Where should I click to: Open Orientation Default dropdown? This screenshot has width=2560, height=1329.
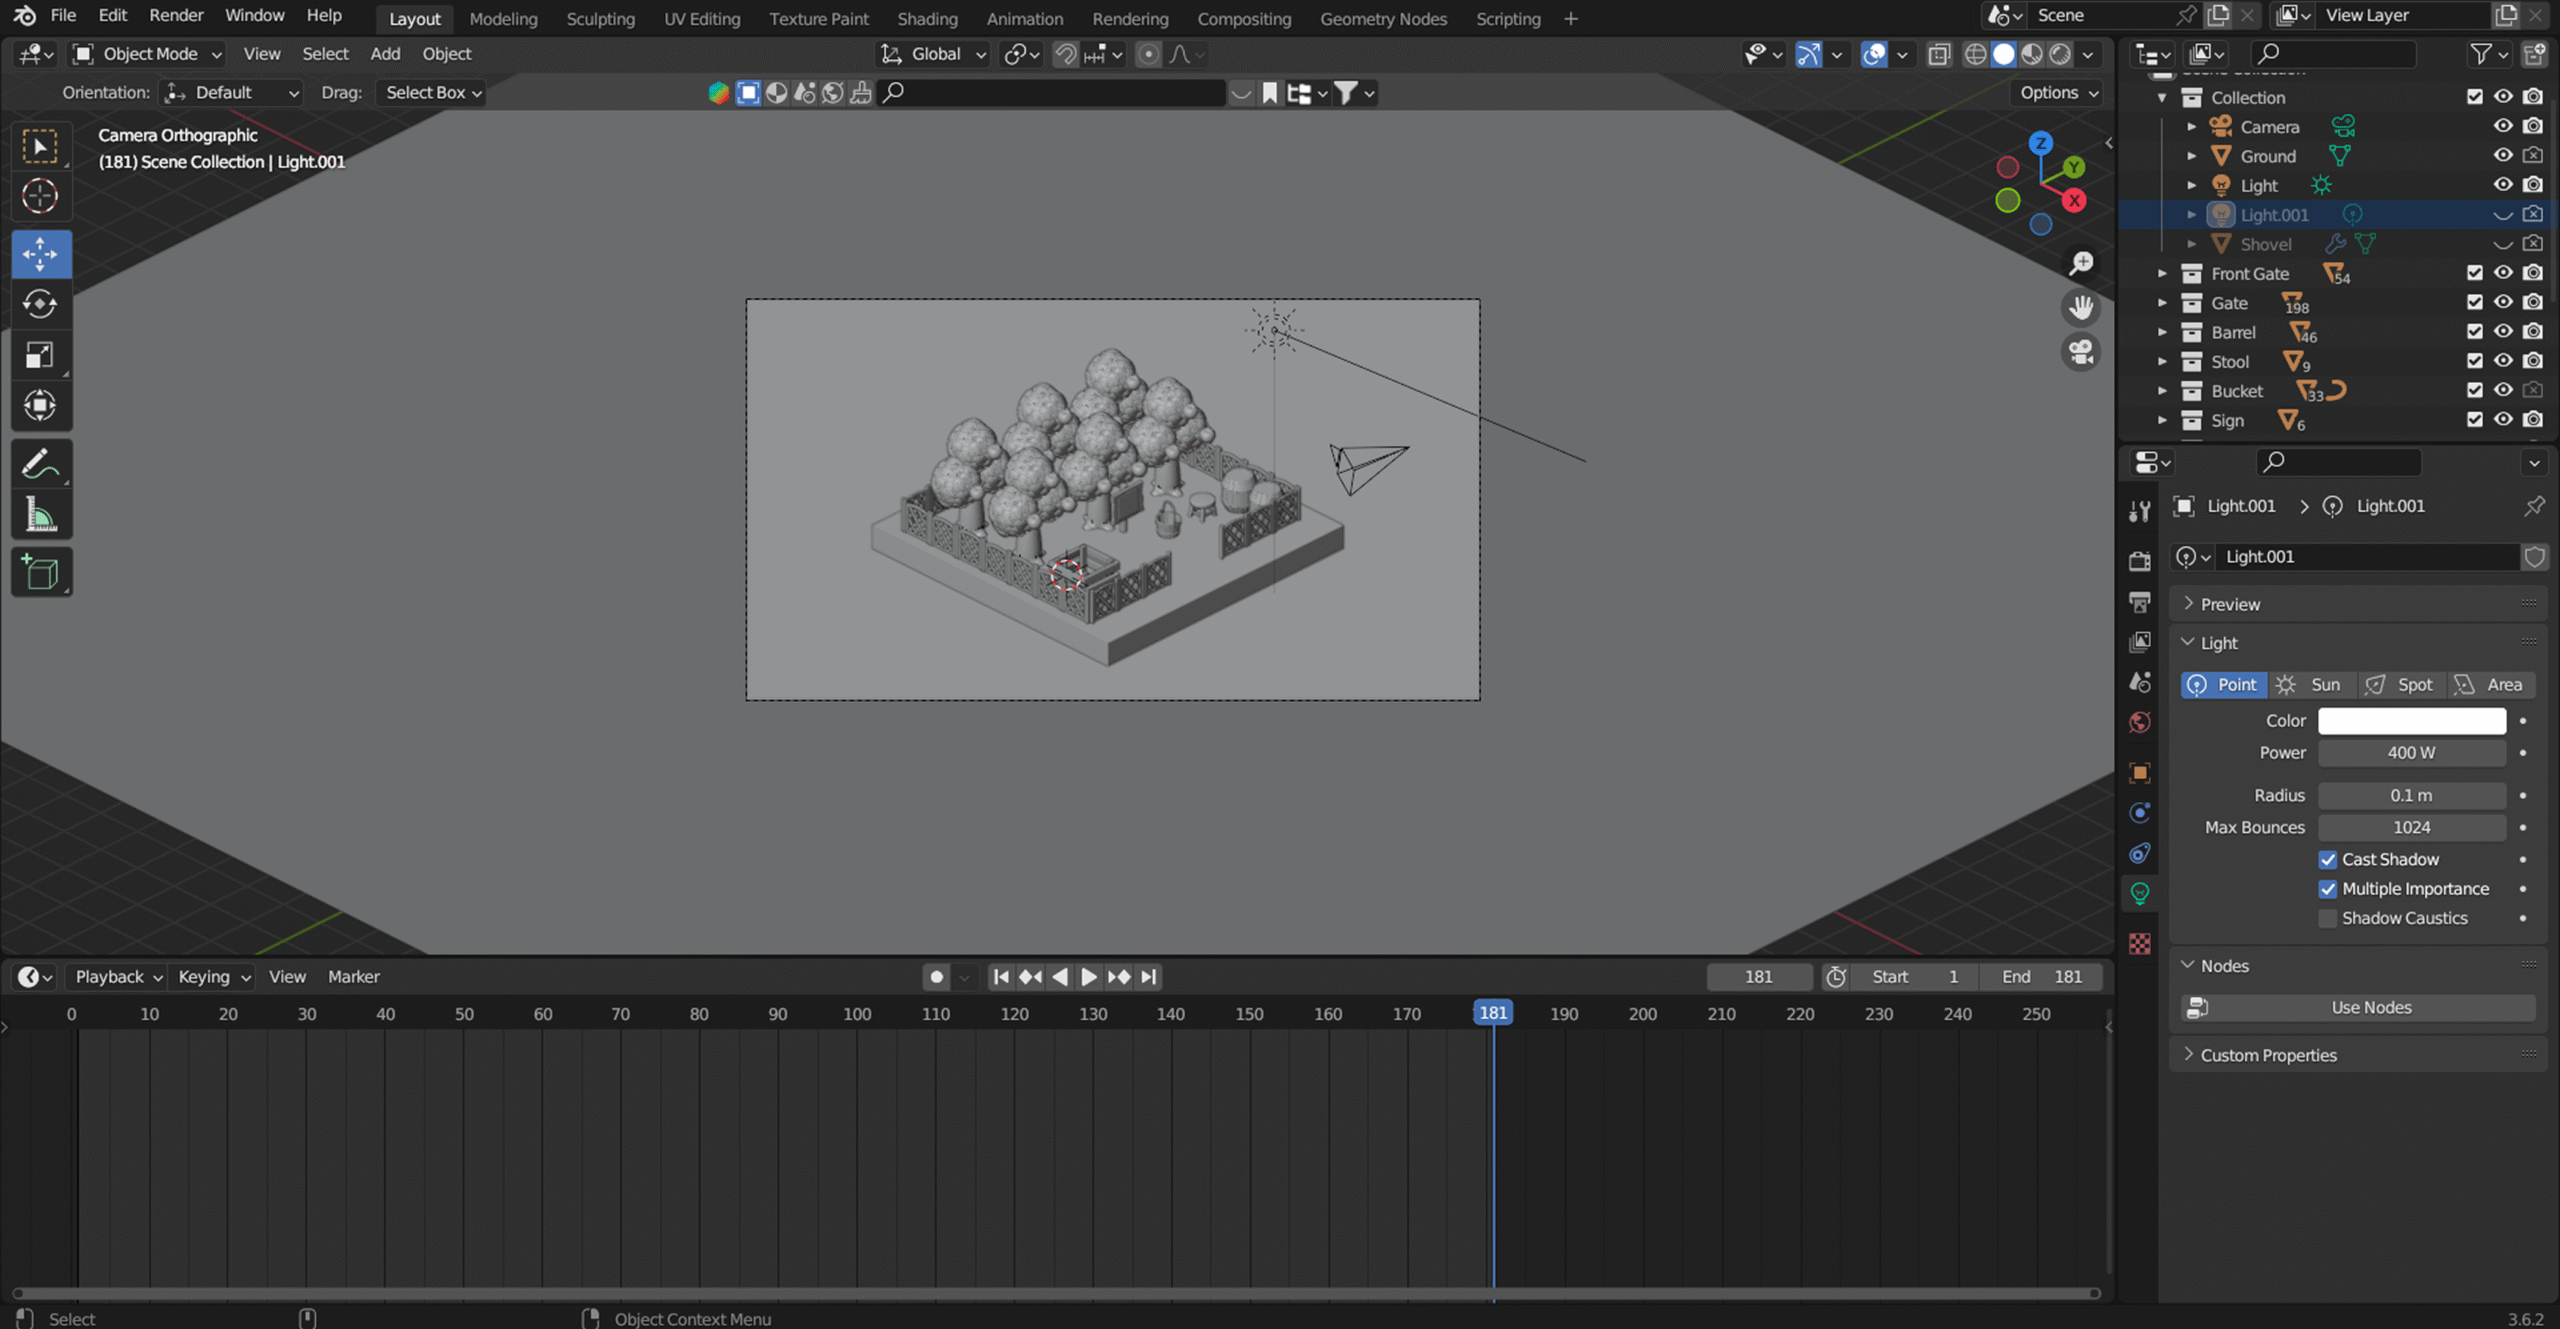coord(231,92)
